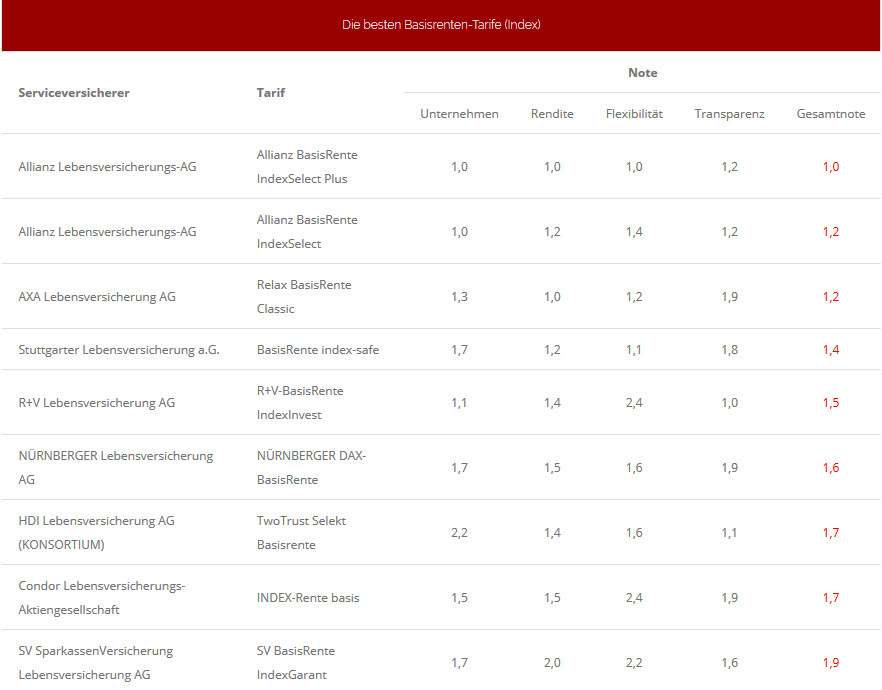Click Transparenz 1,8 in the Stuttgarter row
The height and width of the screenshot is (690, 882).
729,350
